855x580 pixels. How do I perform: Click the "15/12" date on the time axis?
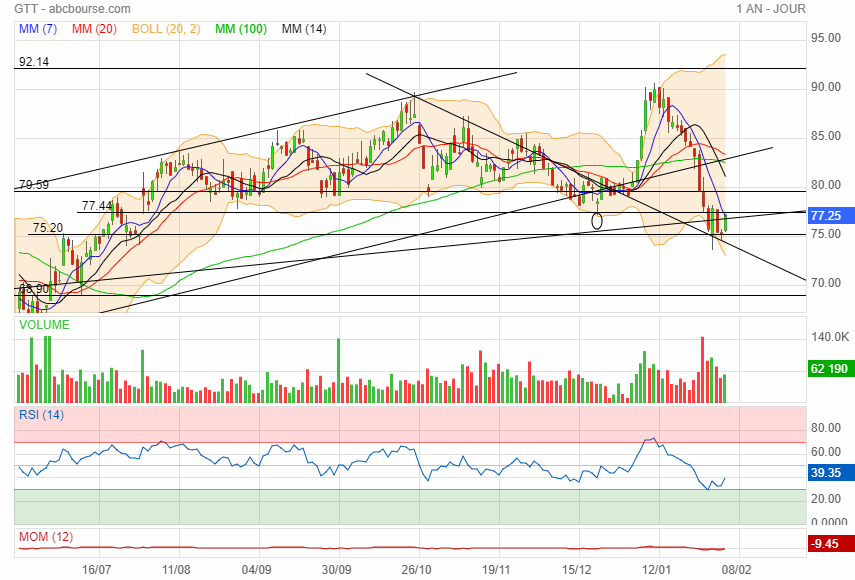pyautogui.click(x=576, y=570)
